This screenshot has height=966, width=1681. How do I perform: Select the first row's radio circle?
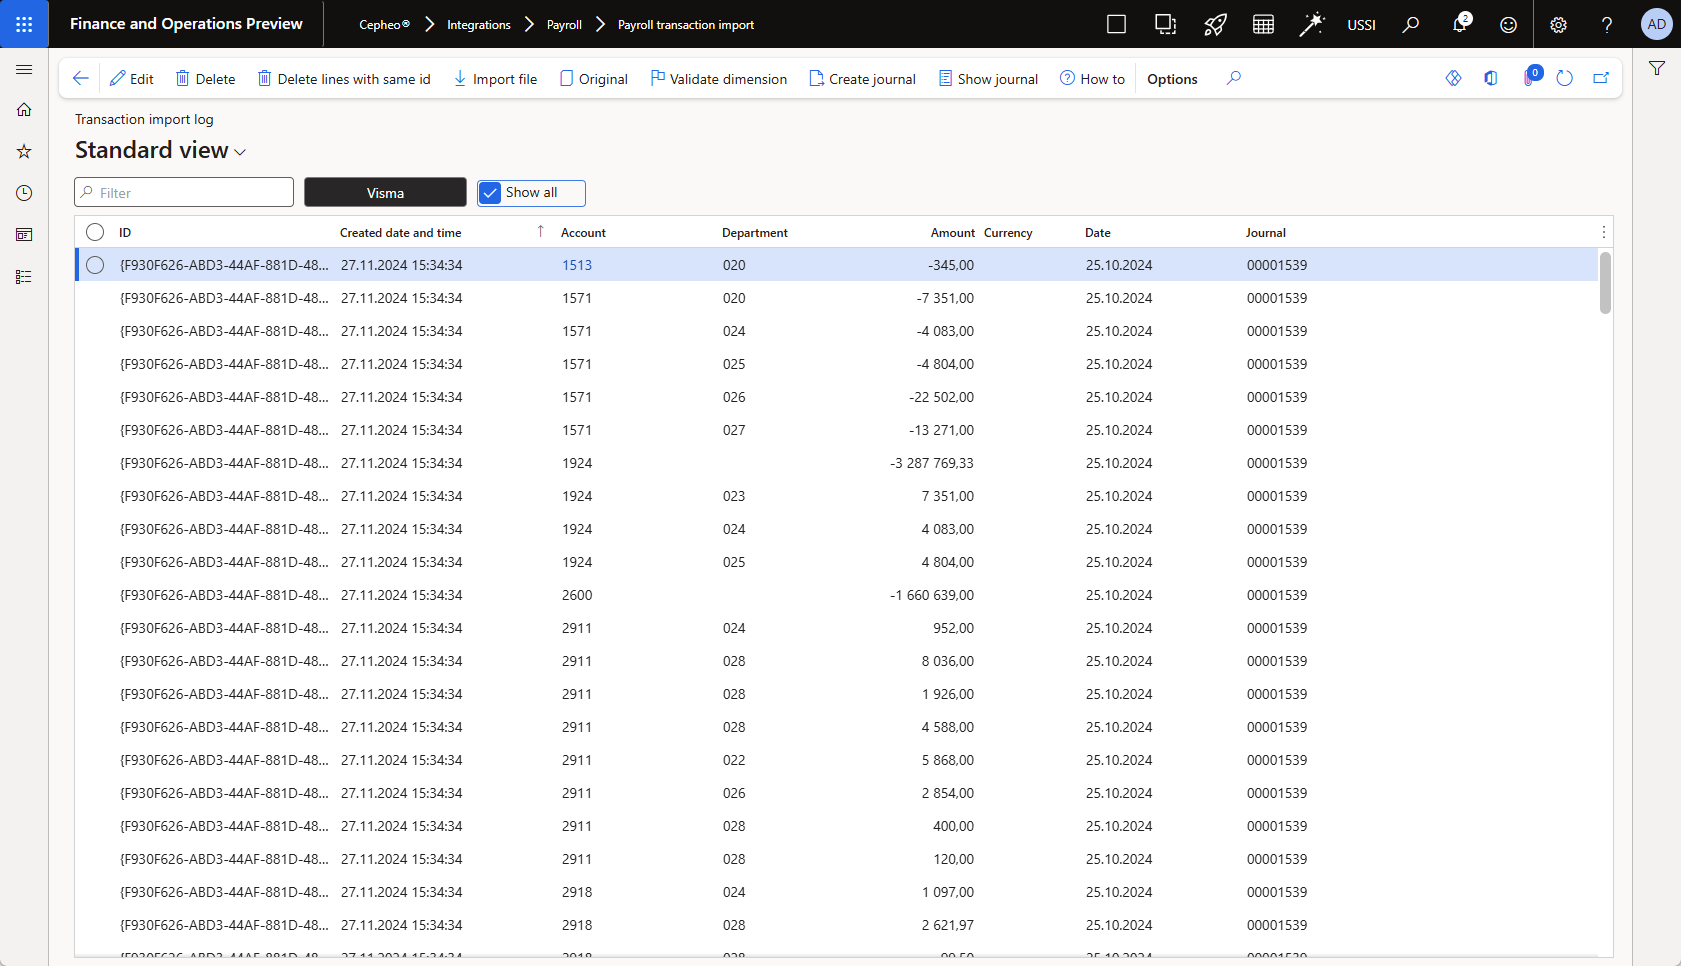tap(95, 265)
